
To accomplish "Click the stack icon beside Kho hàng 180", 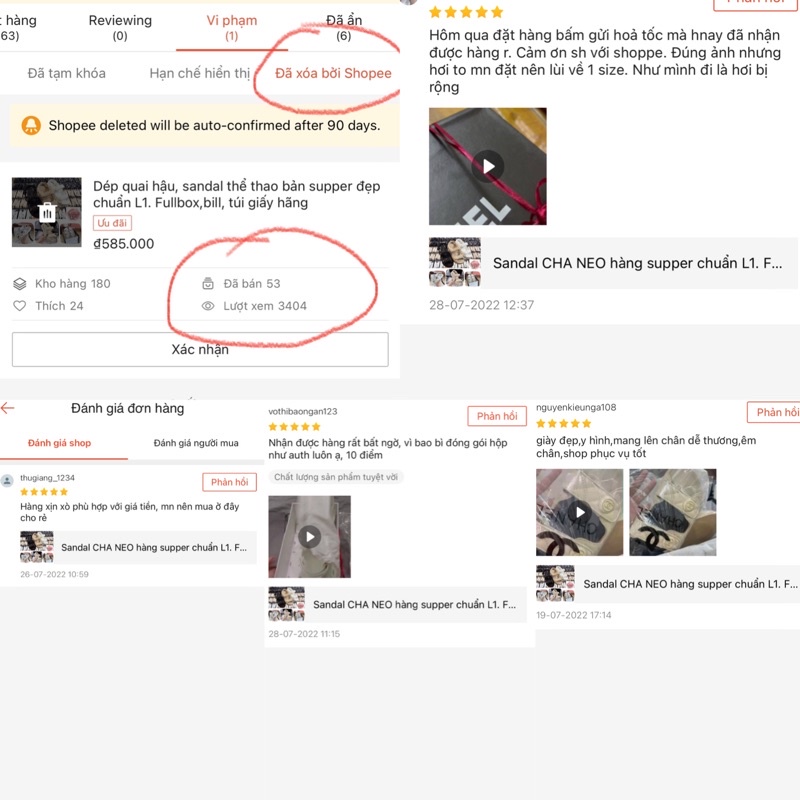I will pos(19,284).
